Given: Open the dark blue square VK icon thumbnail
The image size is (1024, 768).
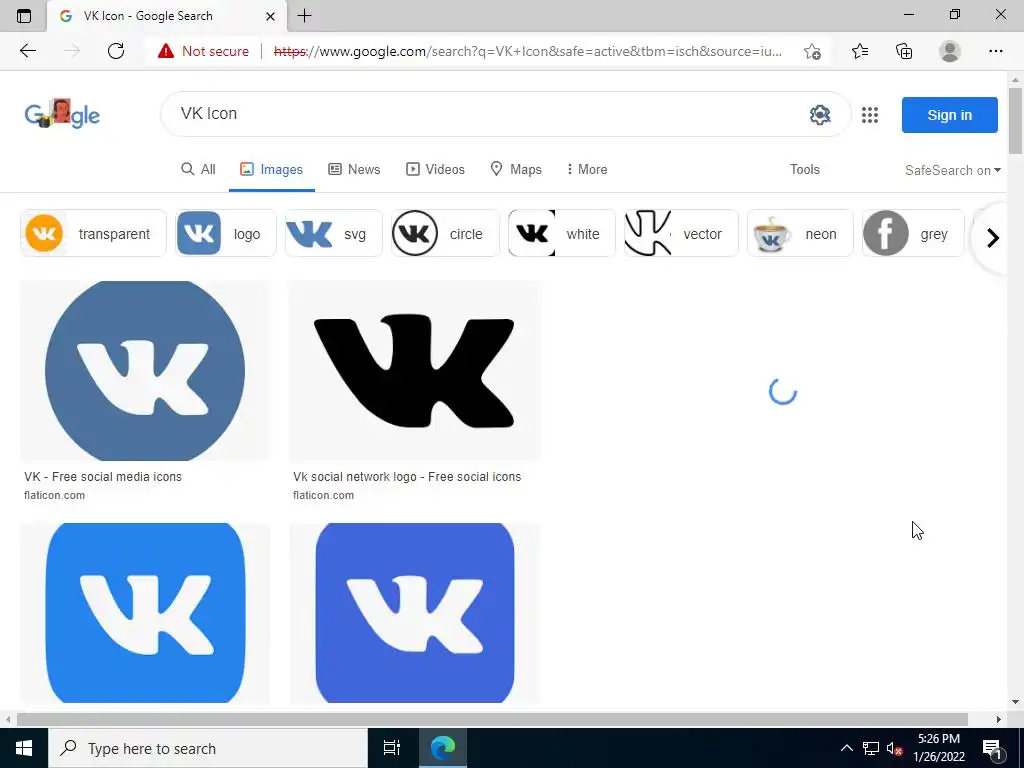Looking at the screenshot, I should [415, 613].
